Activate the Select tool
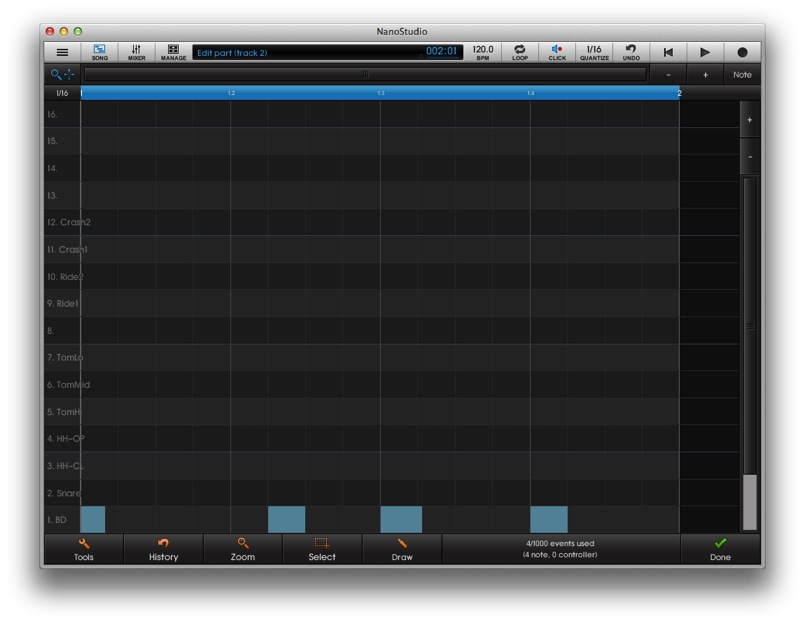This screenshot has width=805, height=624. [322, 550]
